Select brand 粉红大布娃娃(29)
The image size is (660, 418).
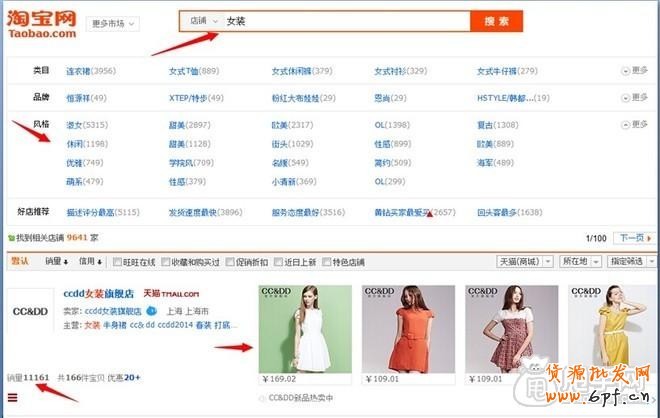click(303, 98)
